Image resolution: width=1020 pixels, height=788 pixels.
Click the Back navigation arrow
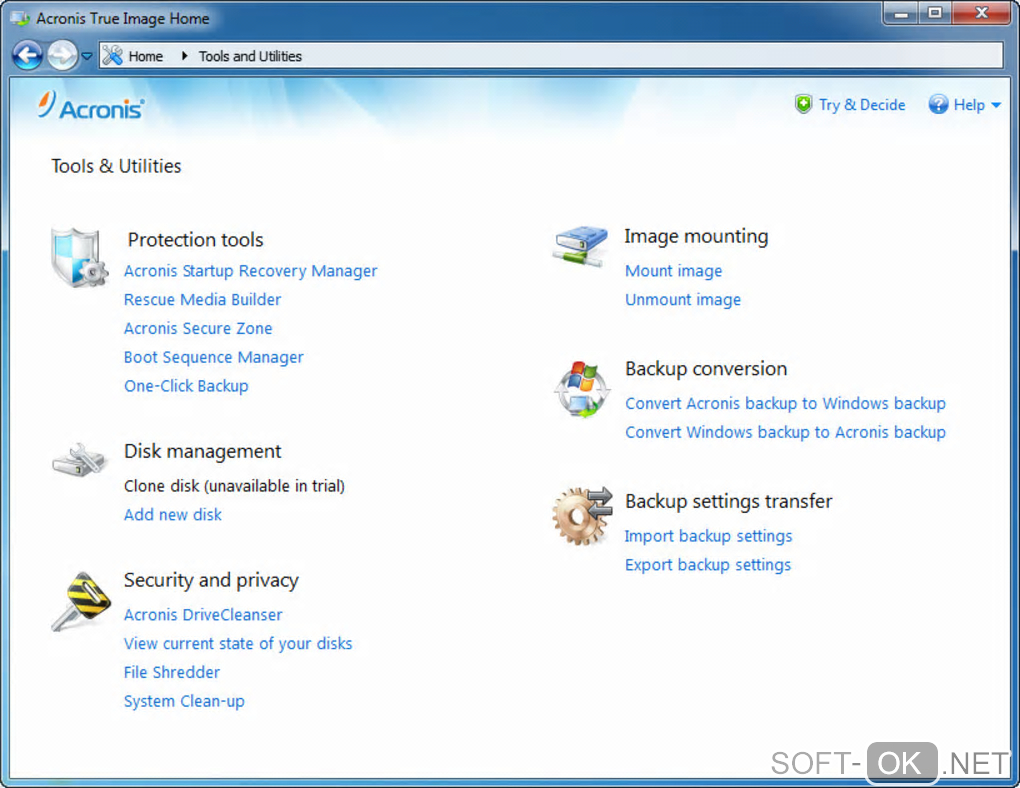[27, 55]
